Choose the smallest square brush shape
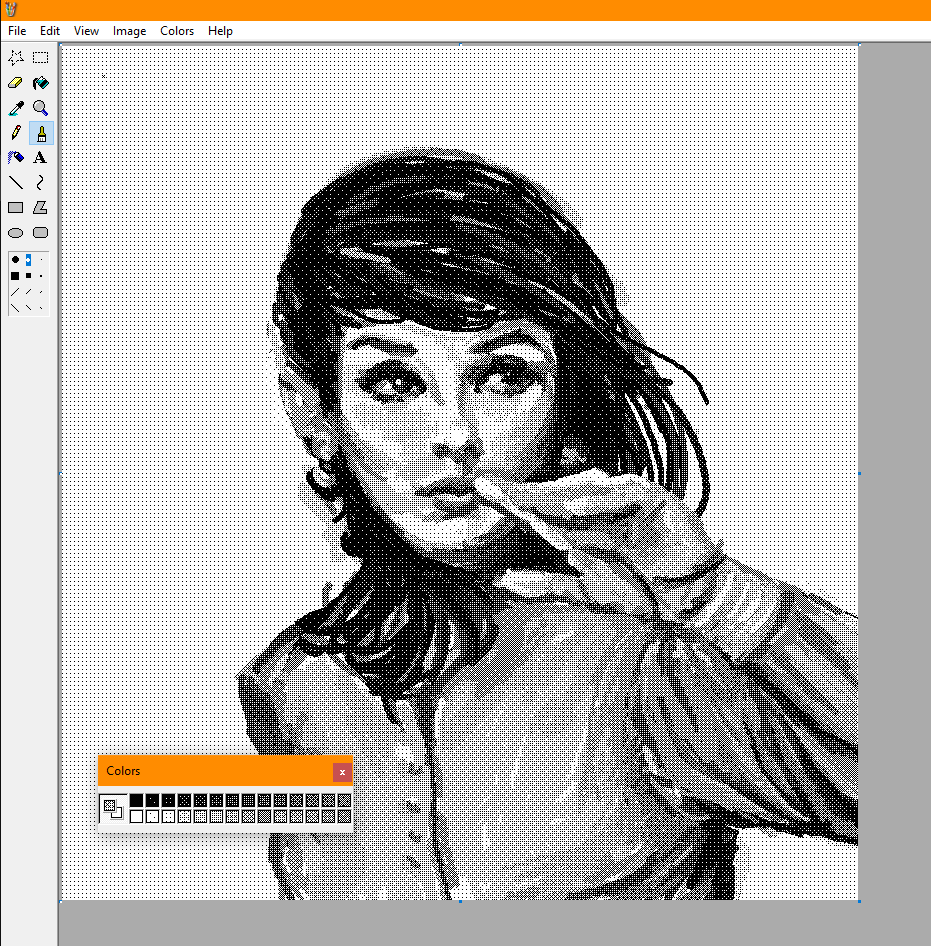 [41, 276]
